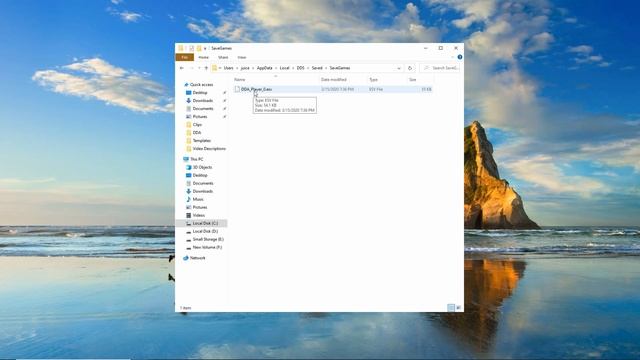
Task: Open Quick access in navigation pane
Action: (202, 84)
